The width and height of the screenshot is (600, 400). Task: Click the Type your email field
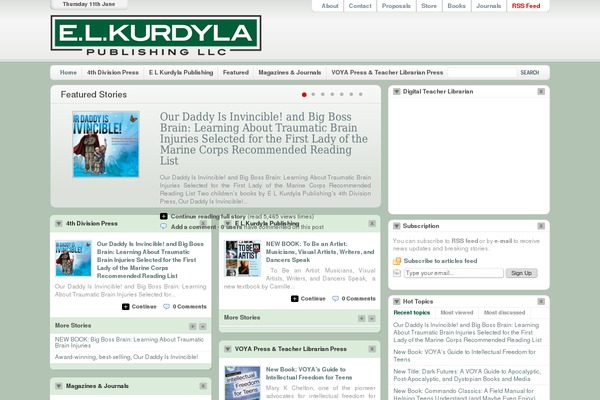coord(454,273)
